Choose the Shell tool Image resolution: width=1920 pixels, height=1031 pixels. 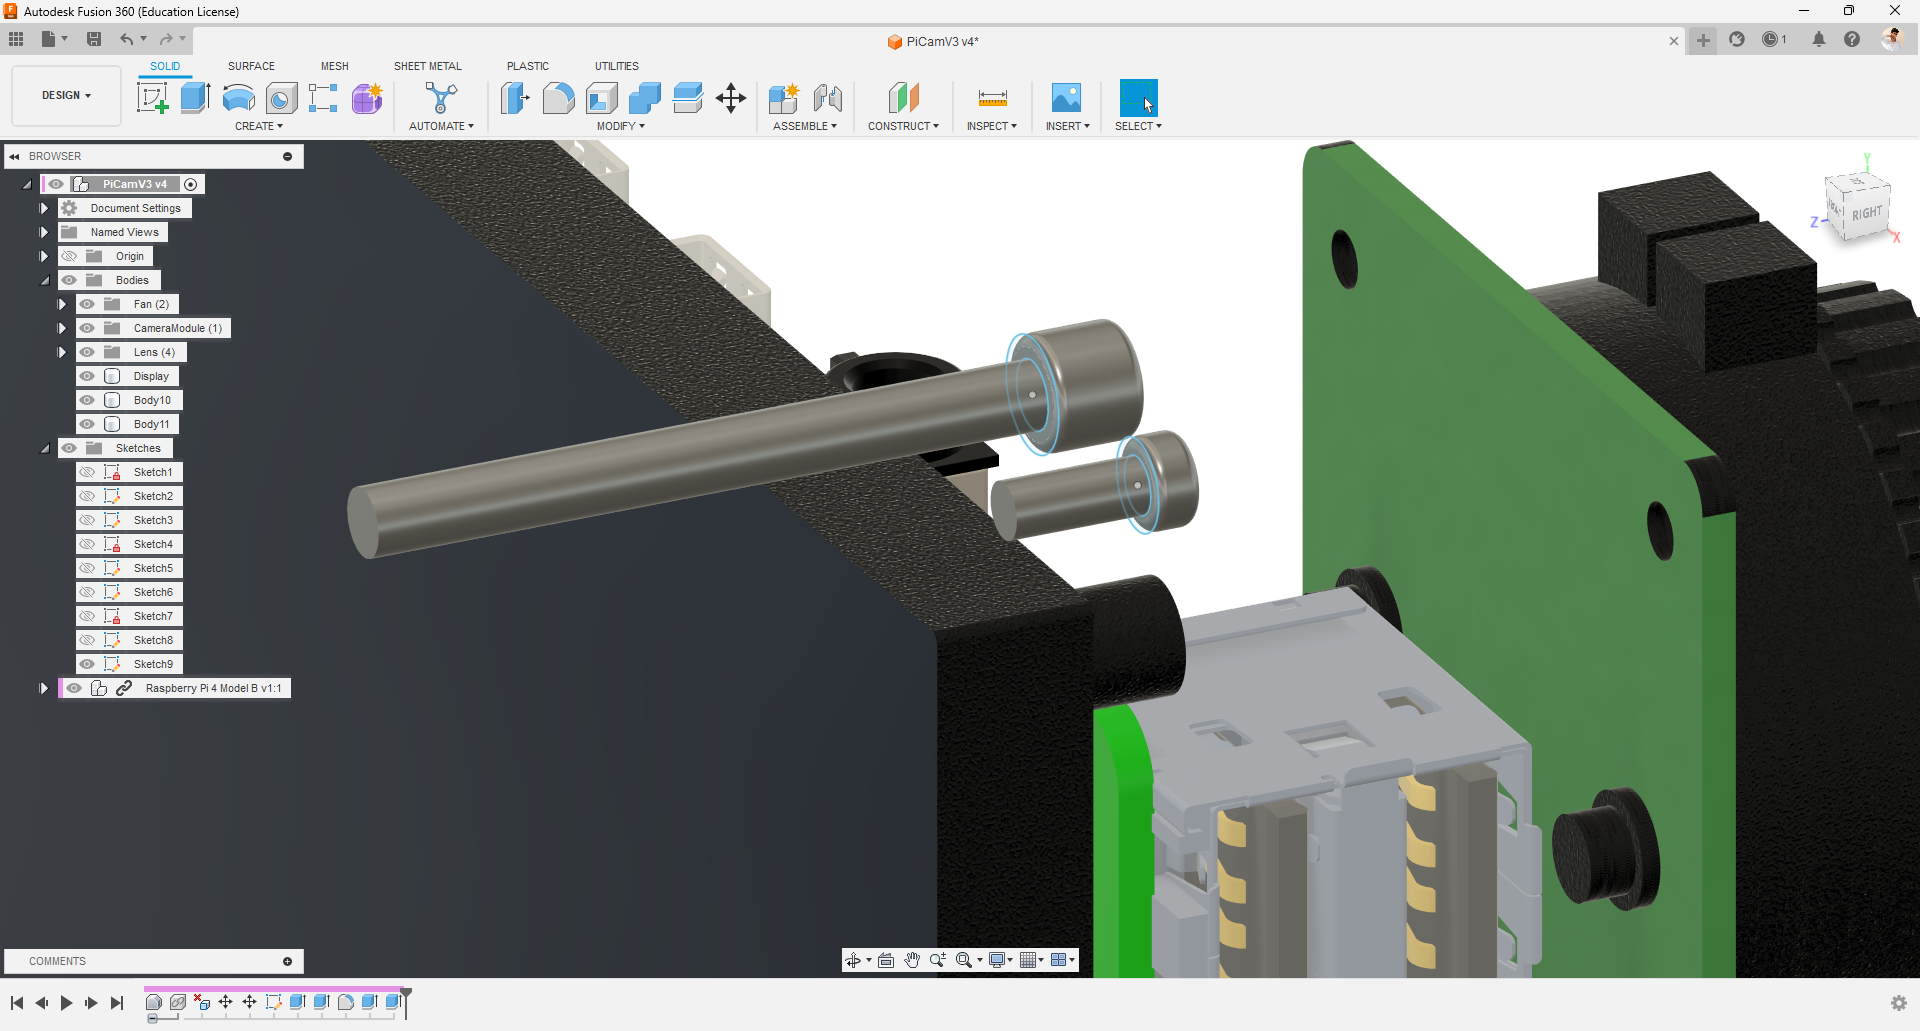601,98
